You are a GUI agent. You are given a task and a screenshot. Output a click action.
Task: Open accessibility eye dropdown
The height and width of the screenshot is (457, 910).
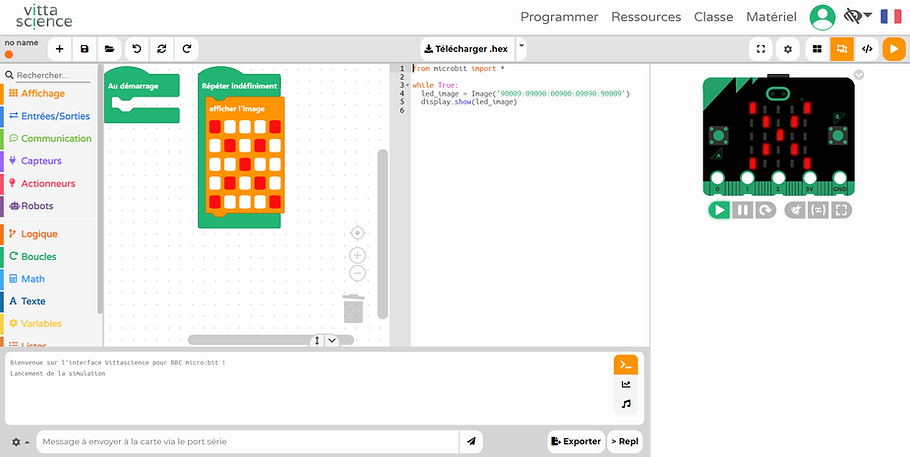point(858,16)
